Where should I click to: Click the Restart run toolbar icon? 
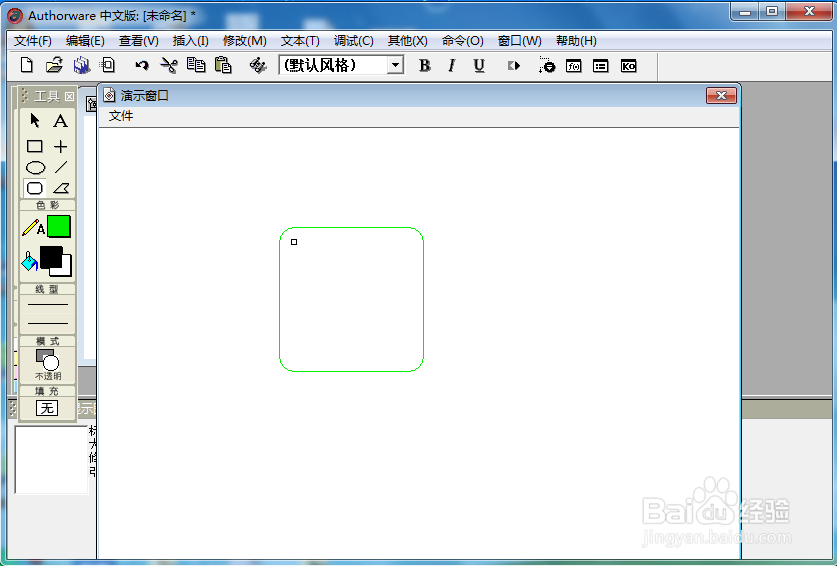(x=514, y=65)
